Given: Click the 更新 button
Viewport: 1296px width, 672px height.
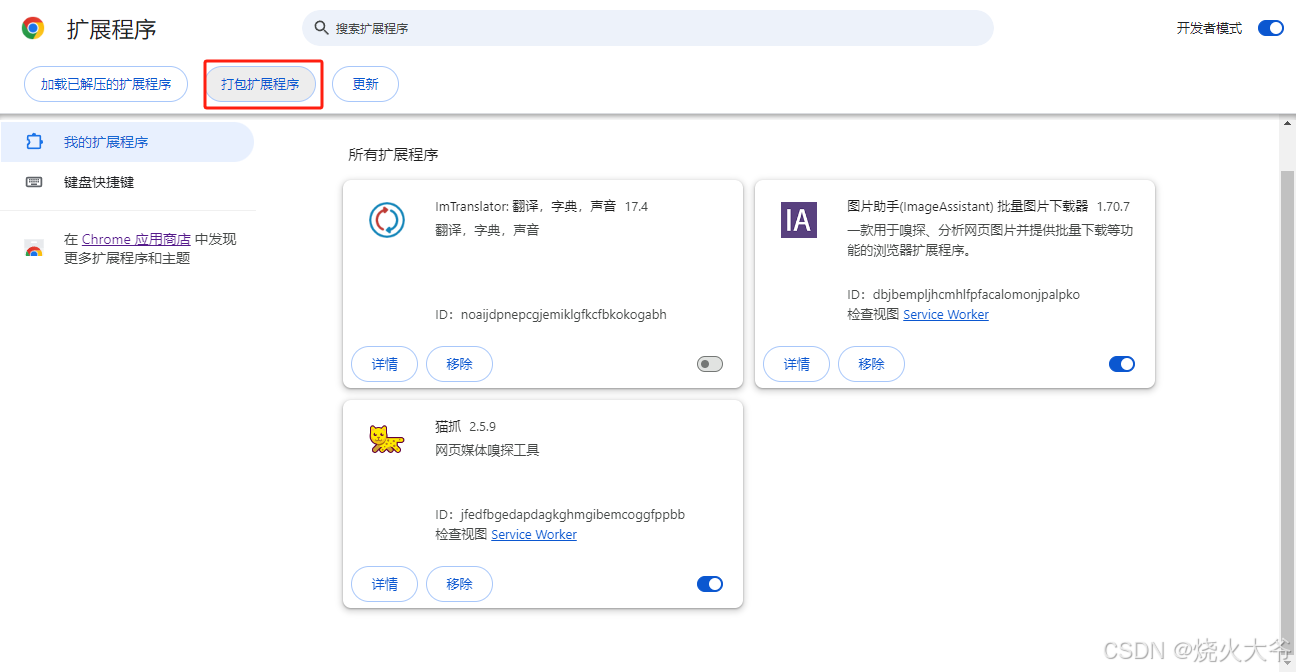Looking at the screenshot, I should 365,84.
